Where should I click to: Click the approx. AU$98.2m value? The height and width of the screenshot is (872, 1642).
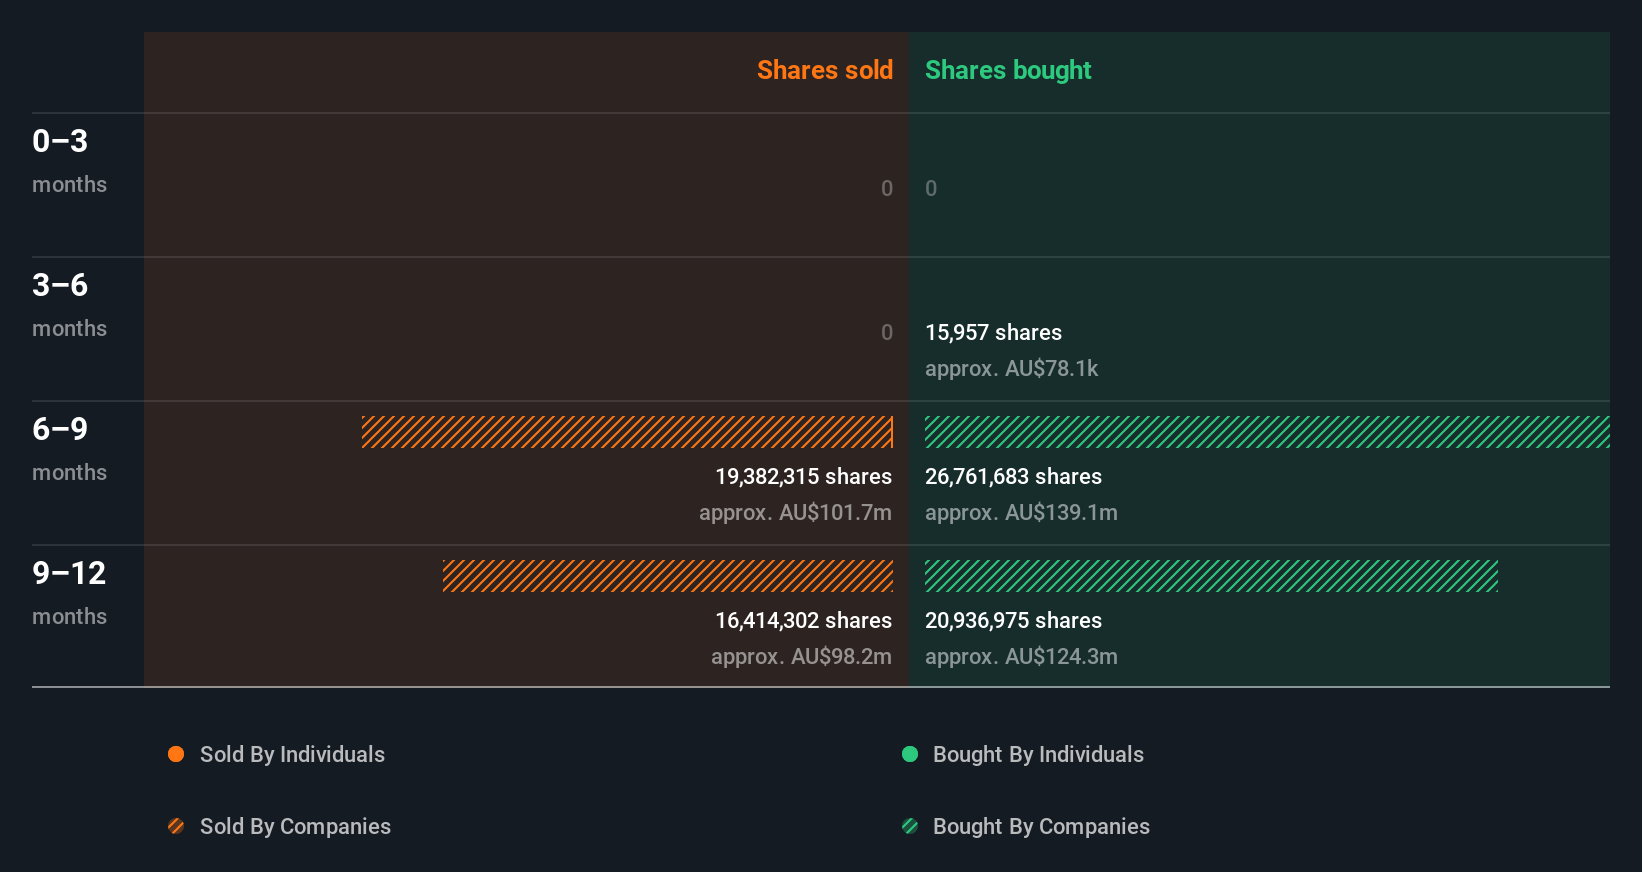(801, 656)
